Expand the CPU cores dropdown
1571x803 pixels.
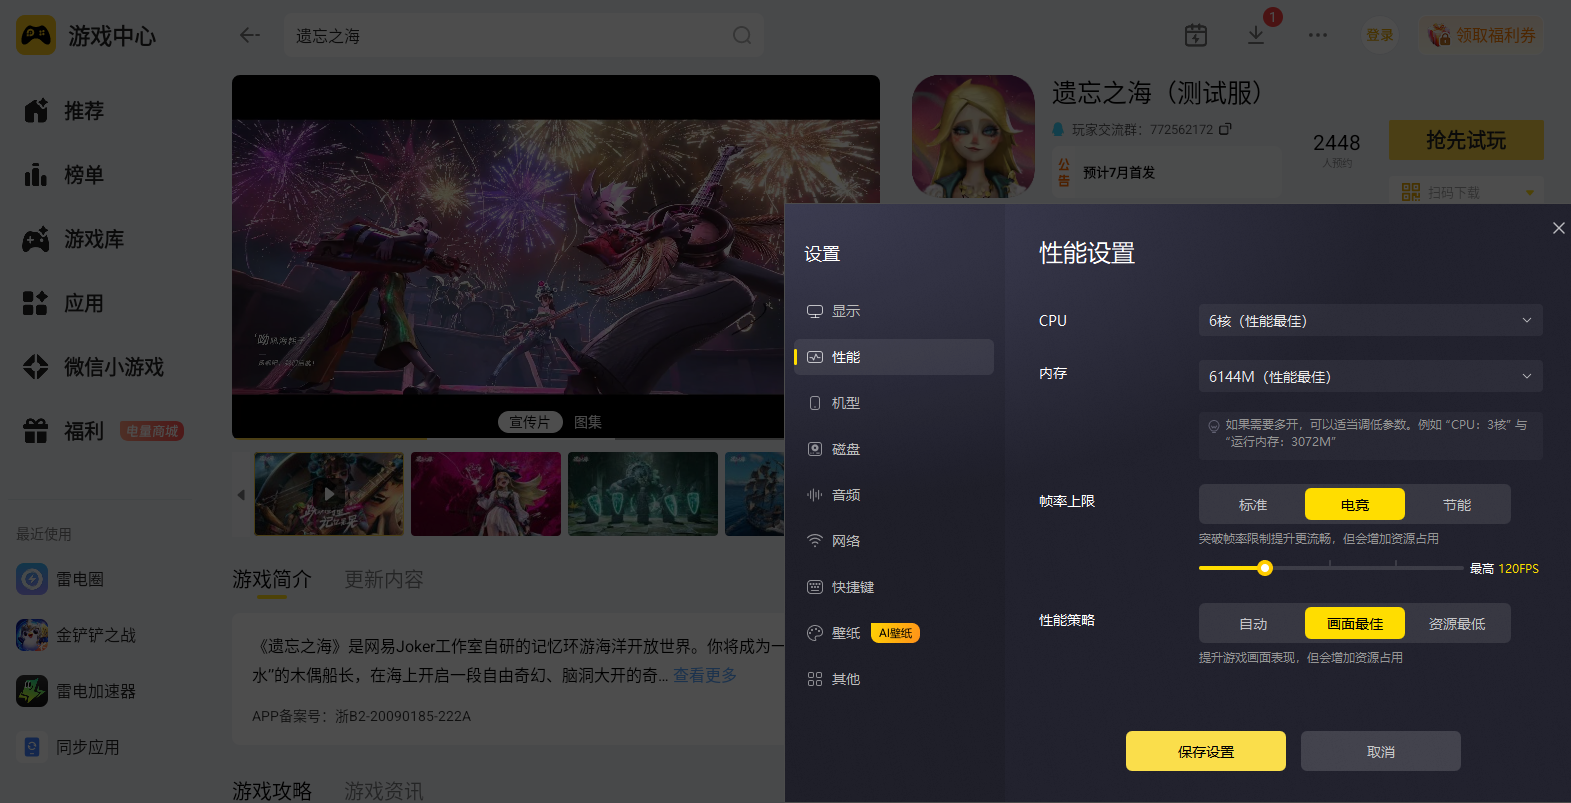coord(1370,320)
